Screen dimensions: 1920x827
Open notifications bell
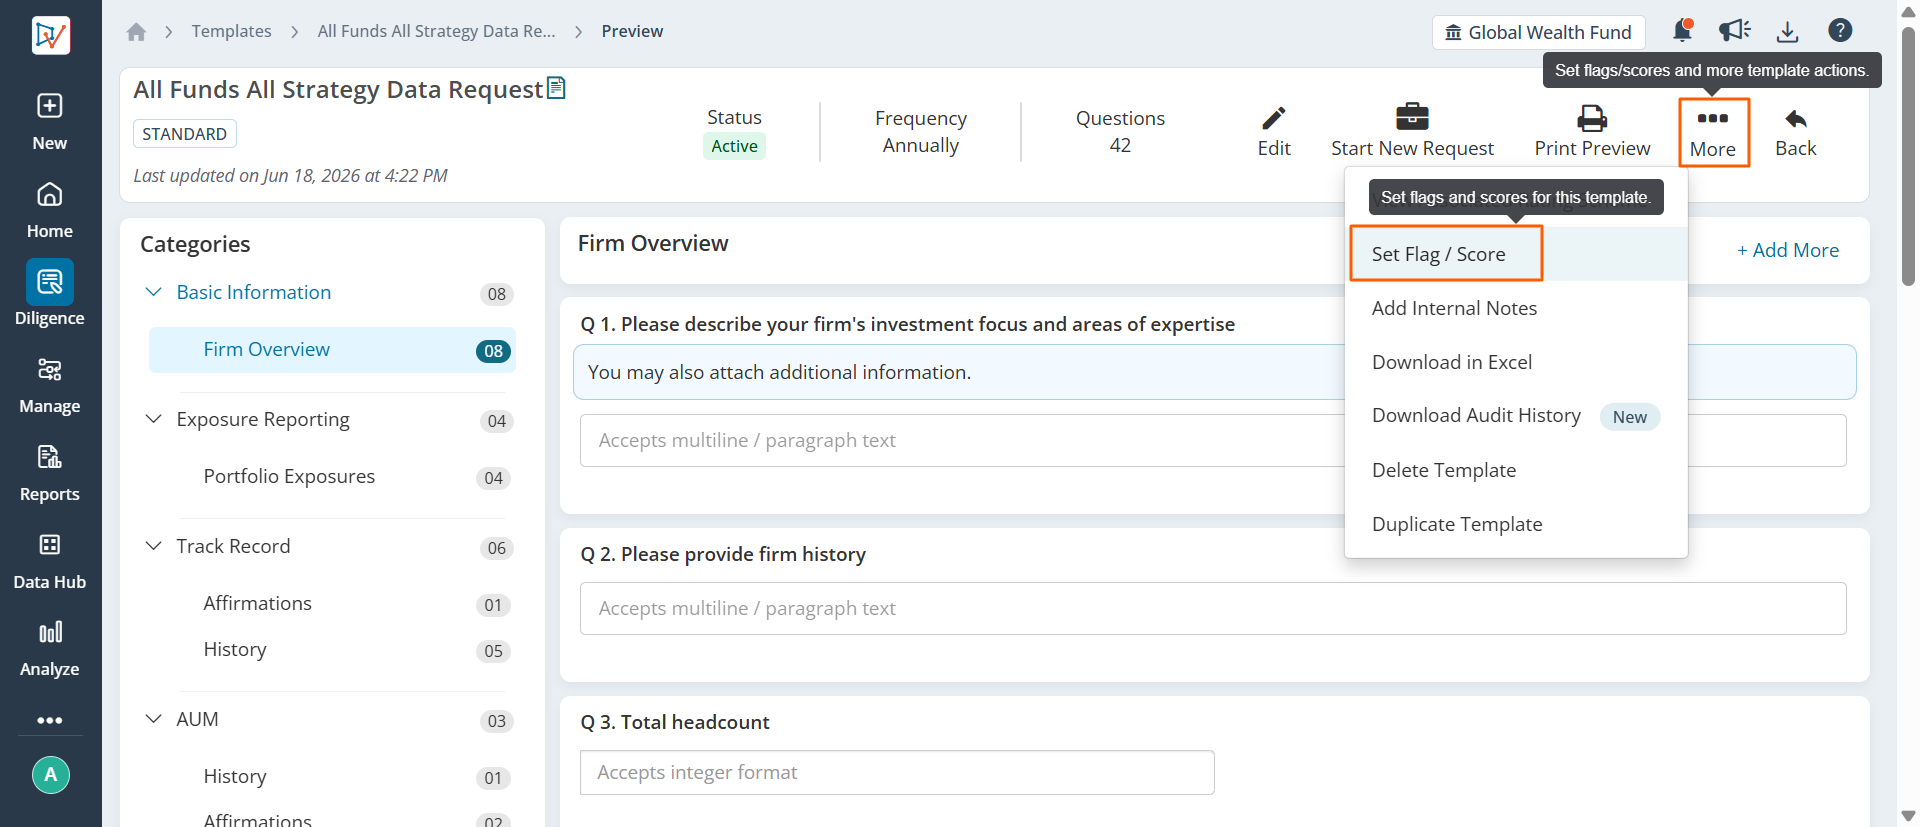click(1682, 31)
